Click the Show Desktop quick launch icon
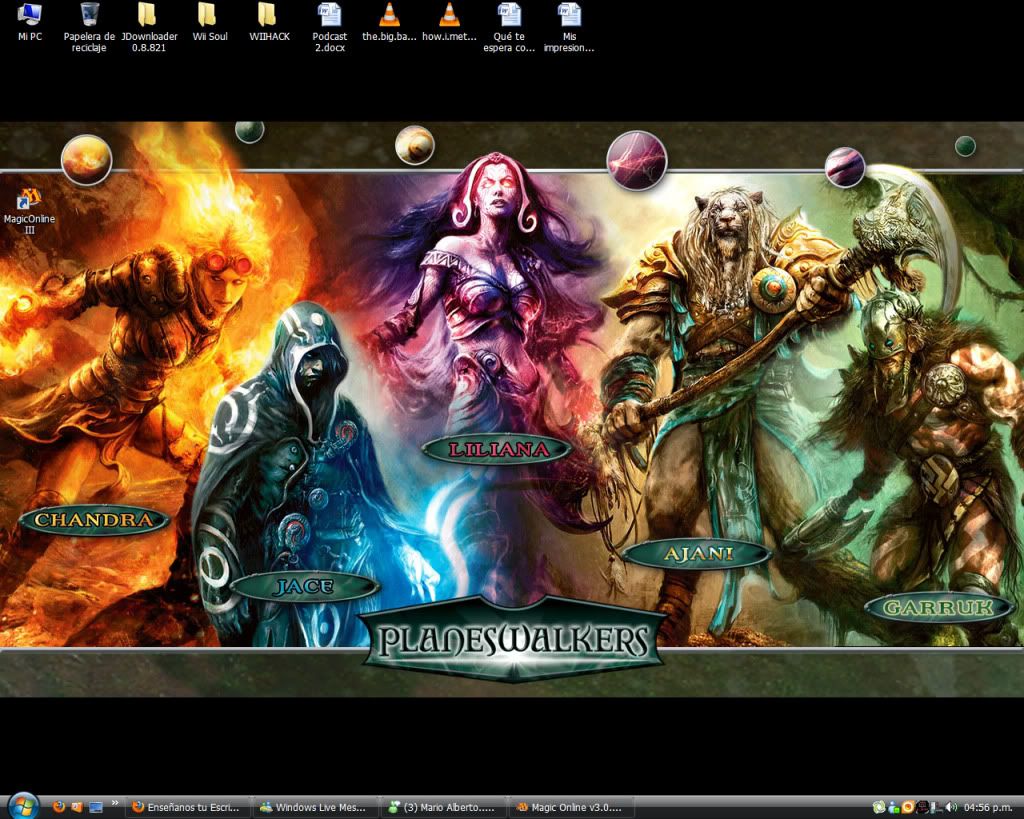The height and width of the screenshot is (819, 1024). (x=96, y=807)
